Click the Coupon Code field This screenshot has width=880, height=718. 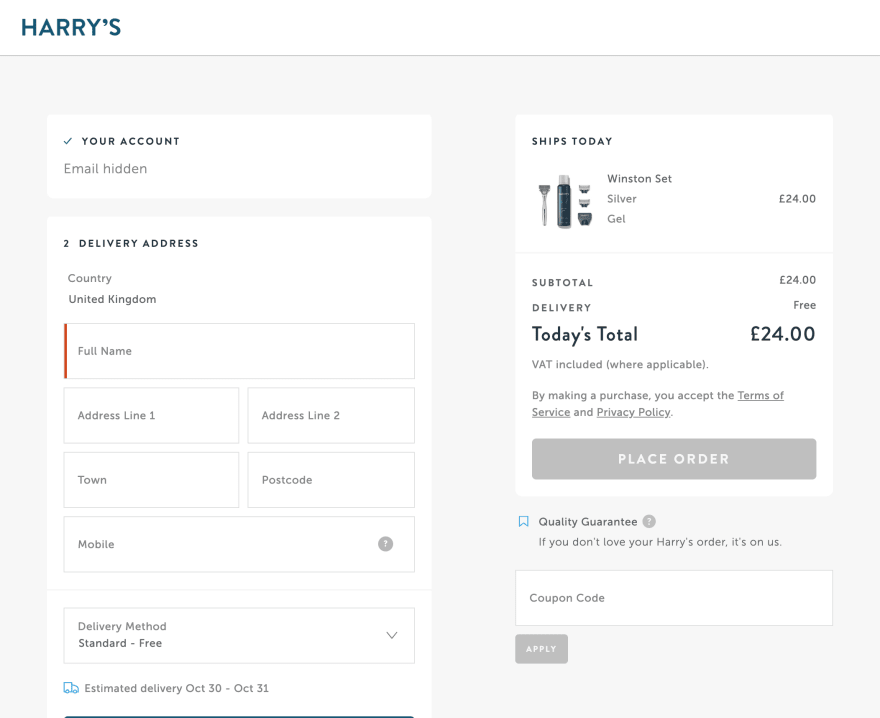[x=674, y=598]
